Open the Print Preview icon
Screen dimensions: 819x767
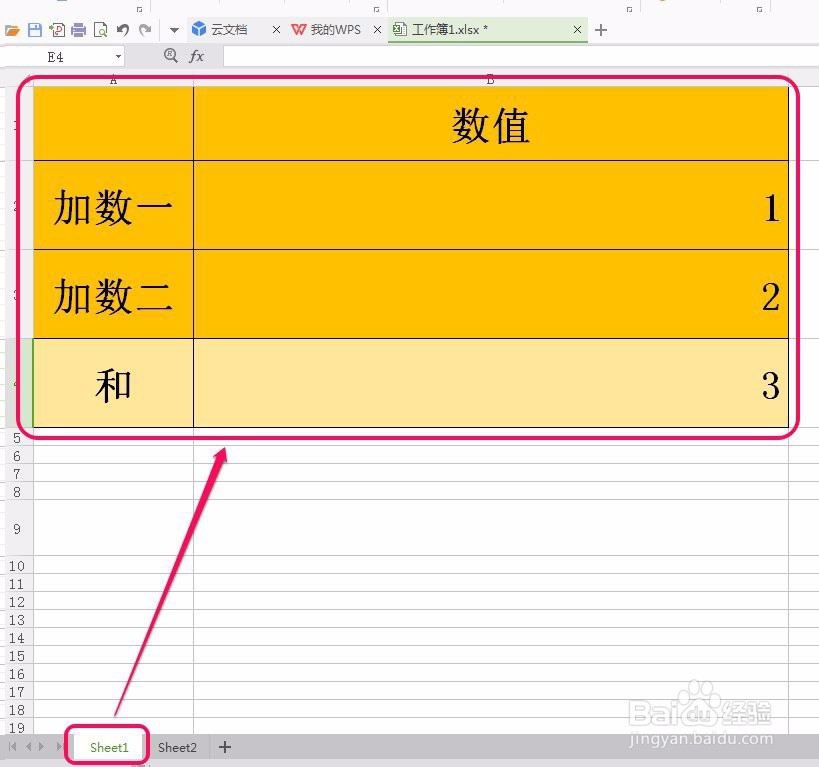pyautogui.click(x=102, y=30)
